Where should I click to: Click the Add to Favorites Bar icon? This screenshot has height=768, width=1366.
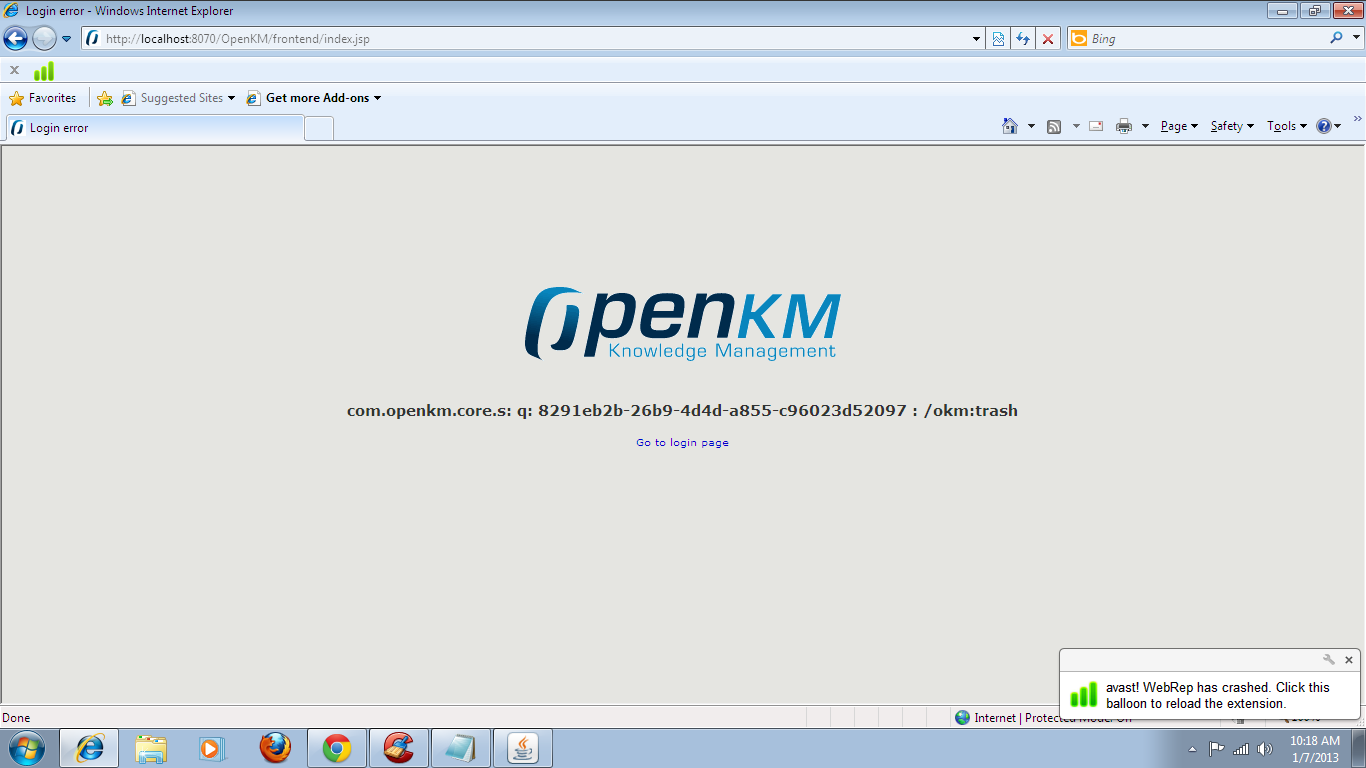coord(105,98)
